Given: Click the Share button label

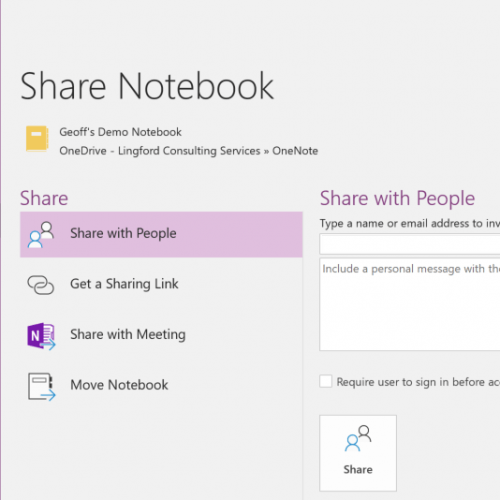Looking at the screenshot, I should pos(358,469).
